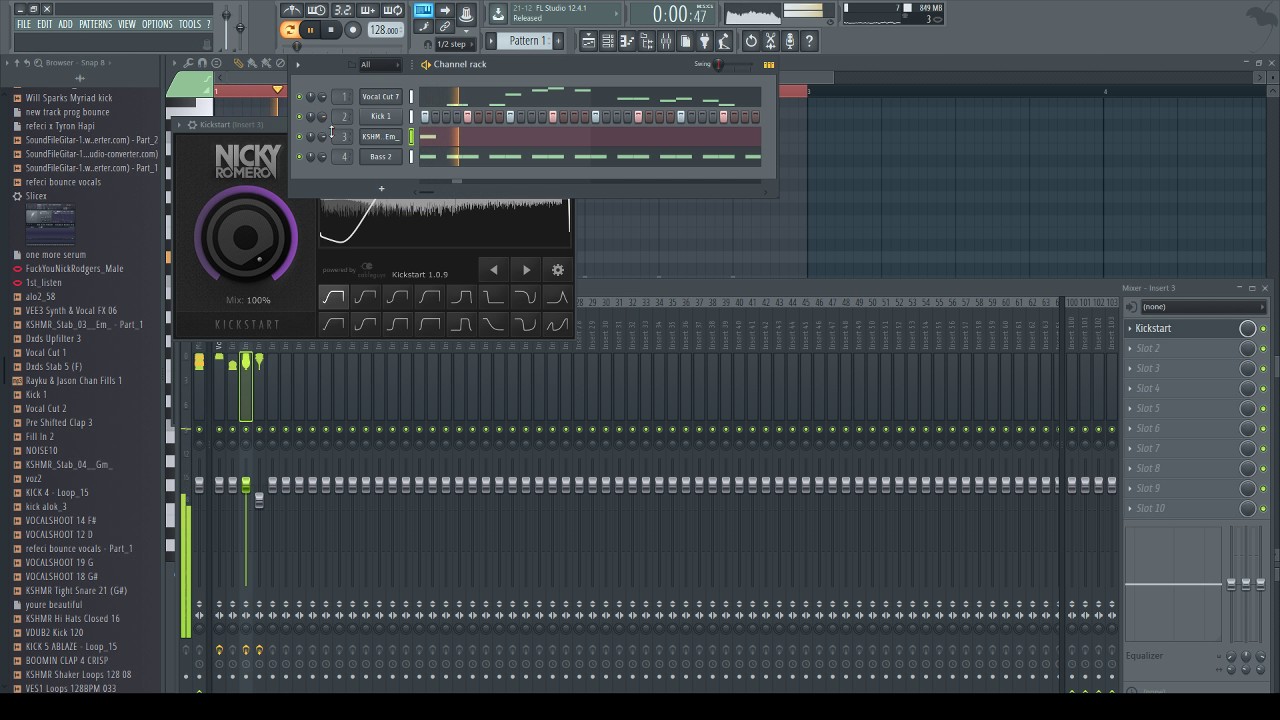This screenshot has height=720, width=1280.
Task: Click the record button
Action: tap(353, 30)
